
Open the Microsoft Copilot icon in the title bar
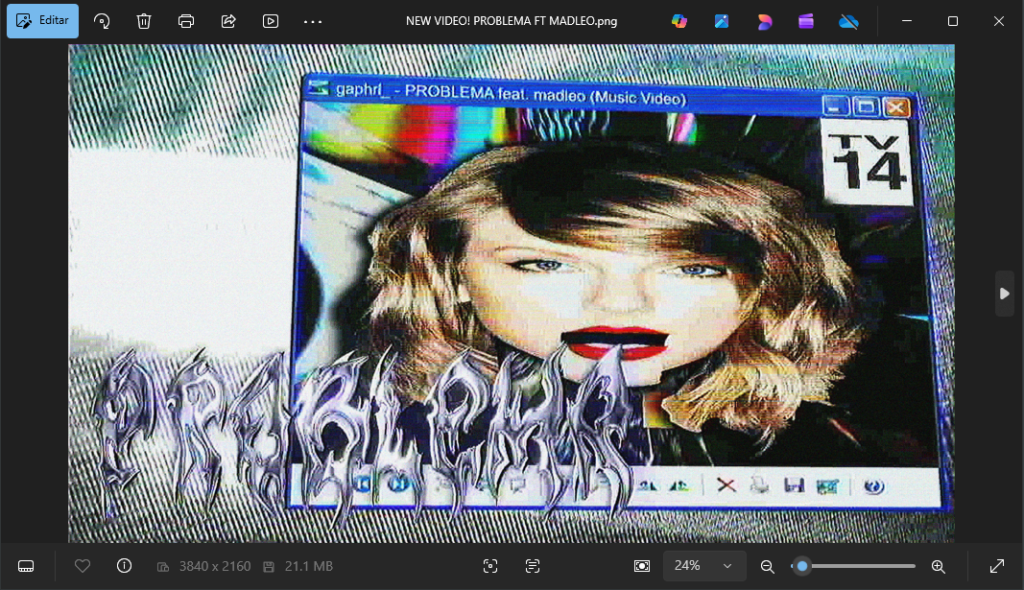coord(680,21)
